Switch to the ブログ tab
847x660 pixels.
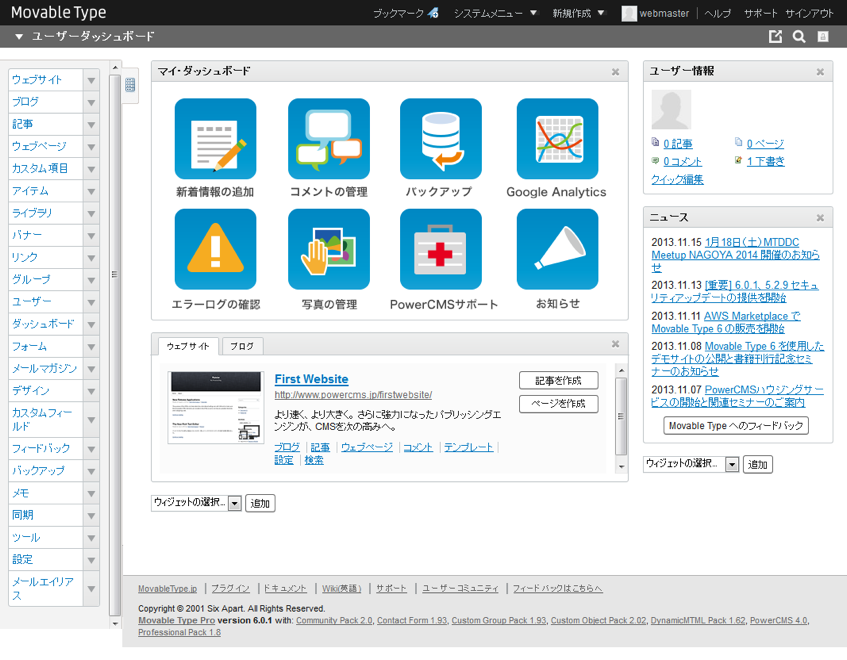click(242, 346)
